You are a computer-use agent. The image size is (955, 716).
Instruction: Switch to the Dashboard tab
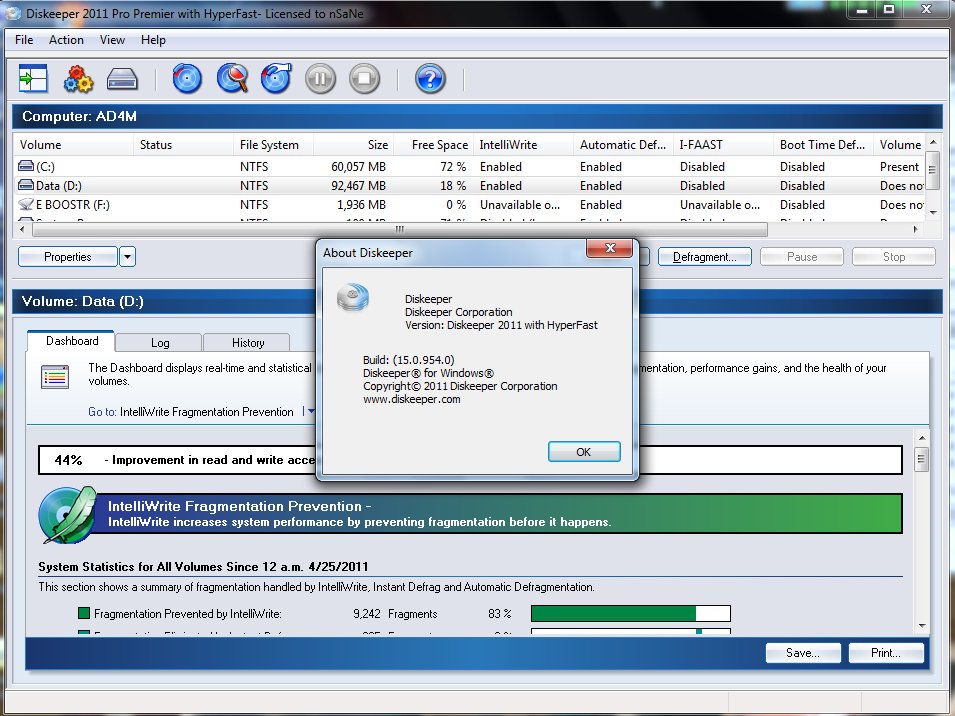(72, 341)
